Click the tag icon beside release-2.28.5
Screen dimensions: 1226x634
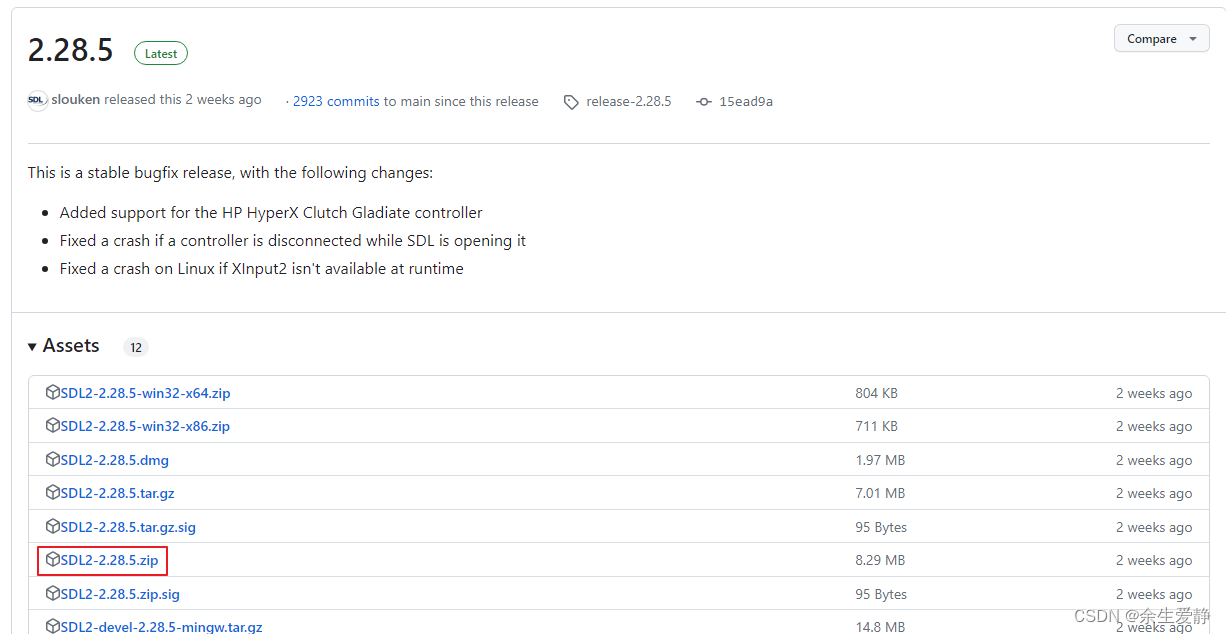click(x=571, y=102)
